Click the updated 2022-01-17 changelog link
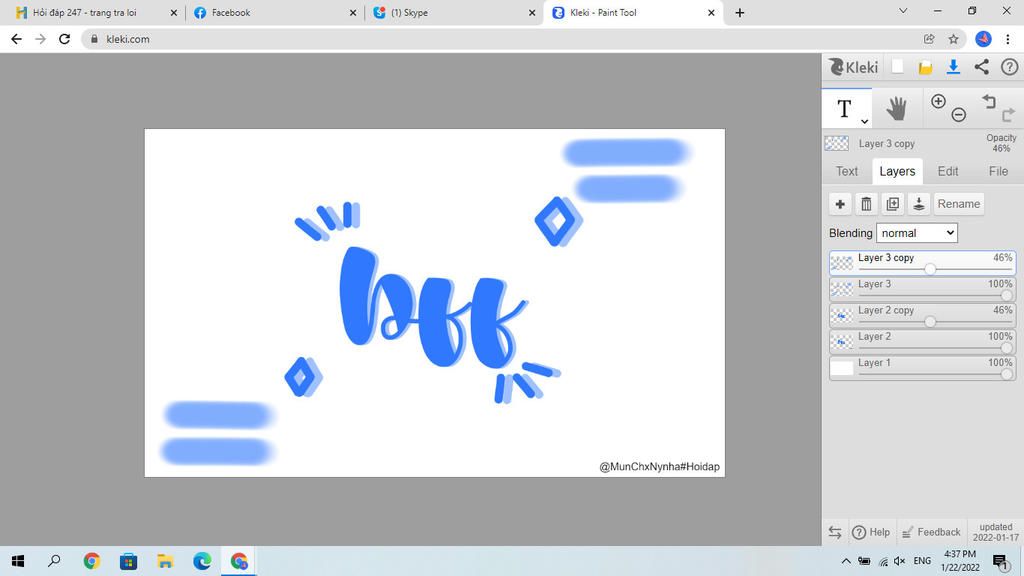 click(995, 532)
